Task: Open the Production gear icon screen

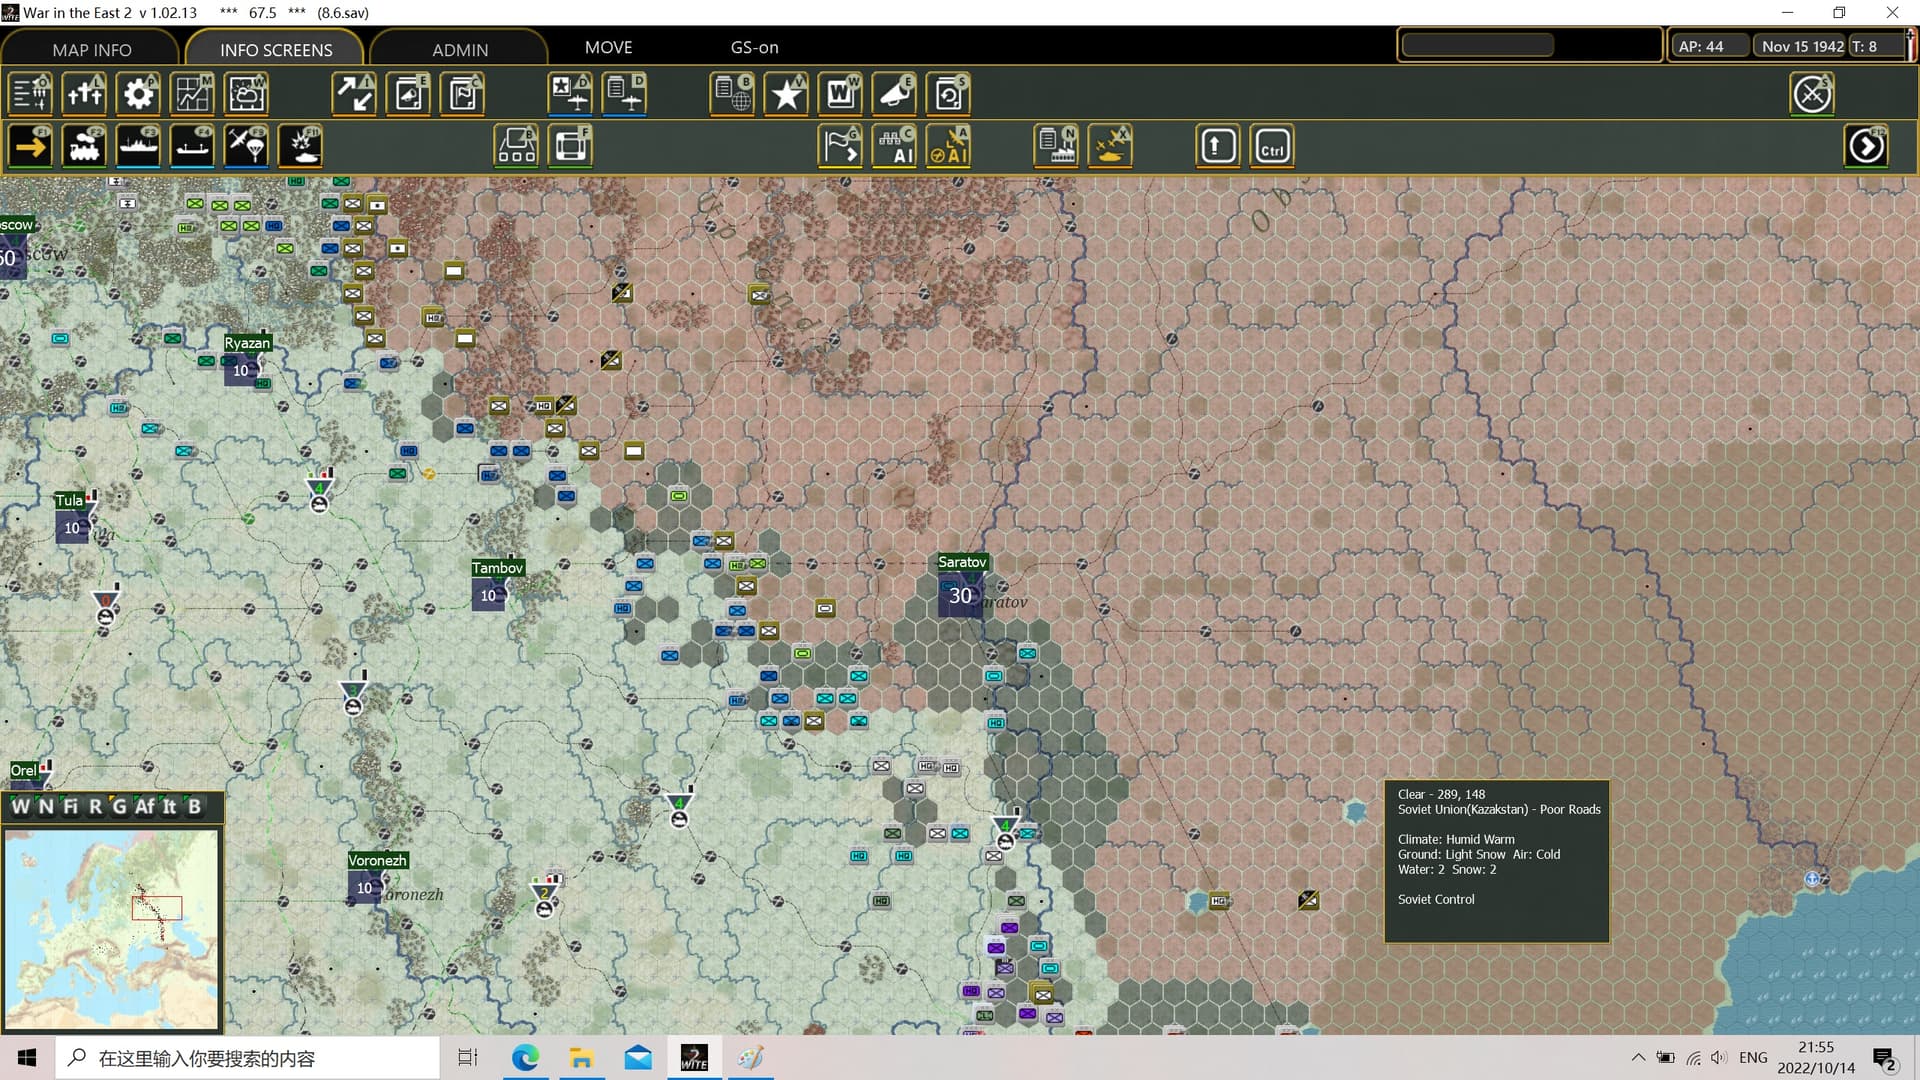Action: click(139, 94)
